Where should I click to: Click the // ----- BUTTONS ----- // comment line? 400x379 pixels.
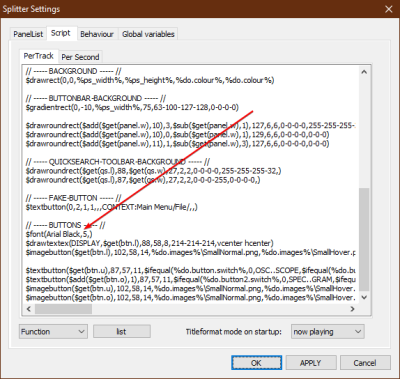point(65,225)
